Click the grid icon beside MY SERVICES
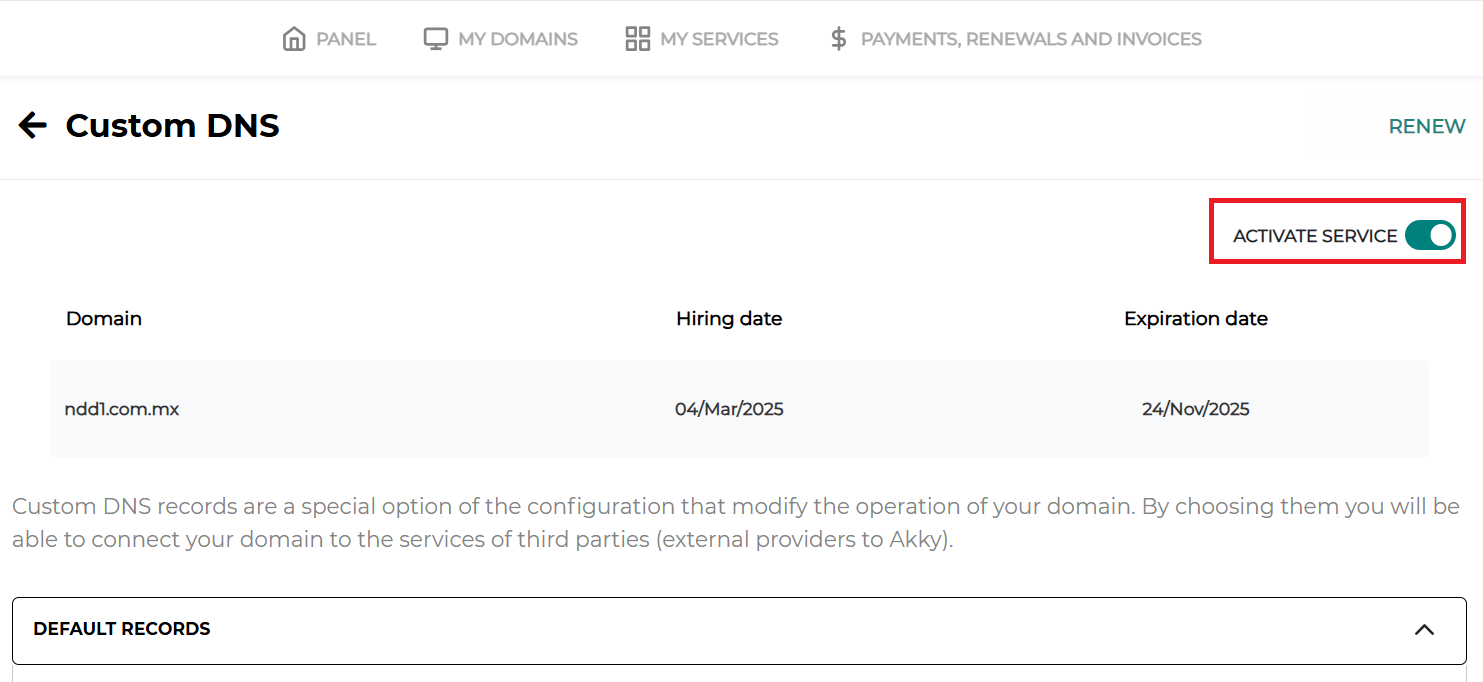 (x=637, y=39)
